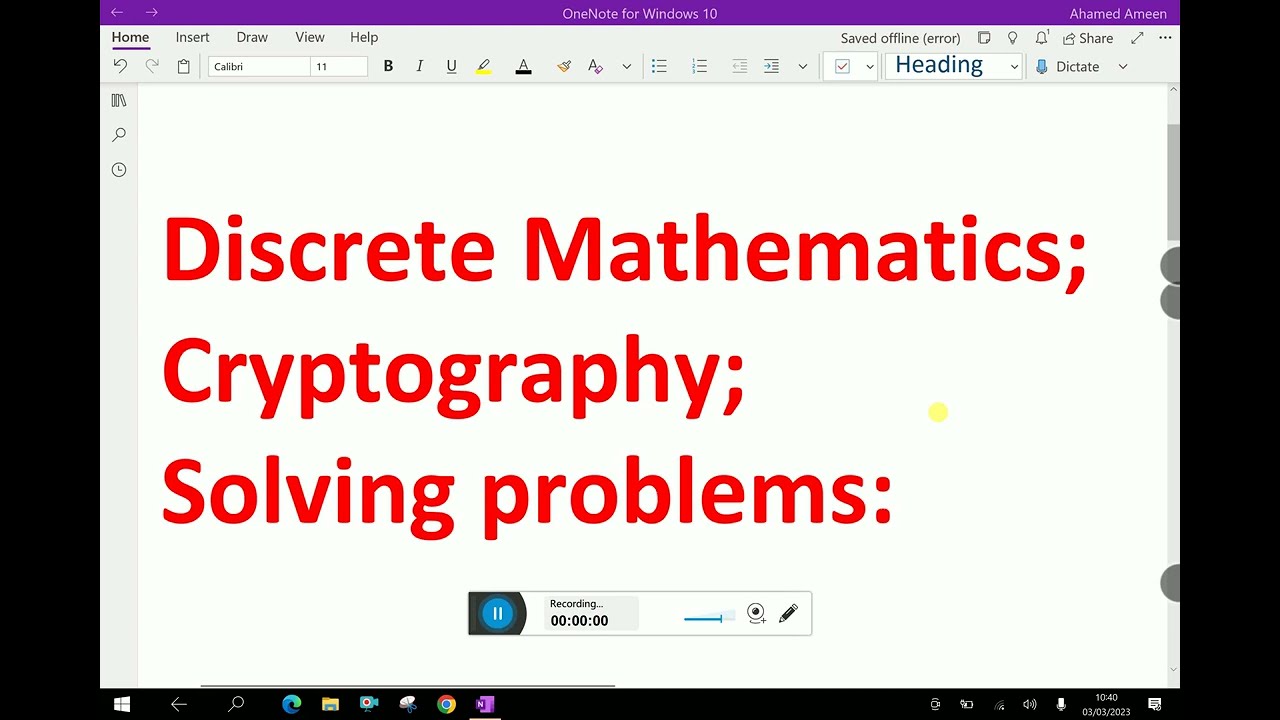Click the lightbulb Tell Me icon

tap(1012, 38)
